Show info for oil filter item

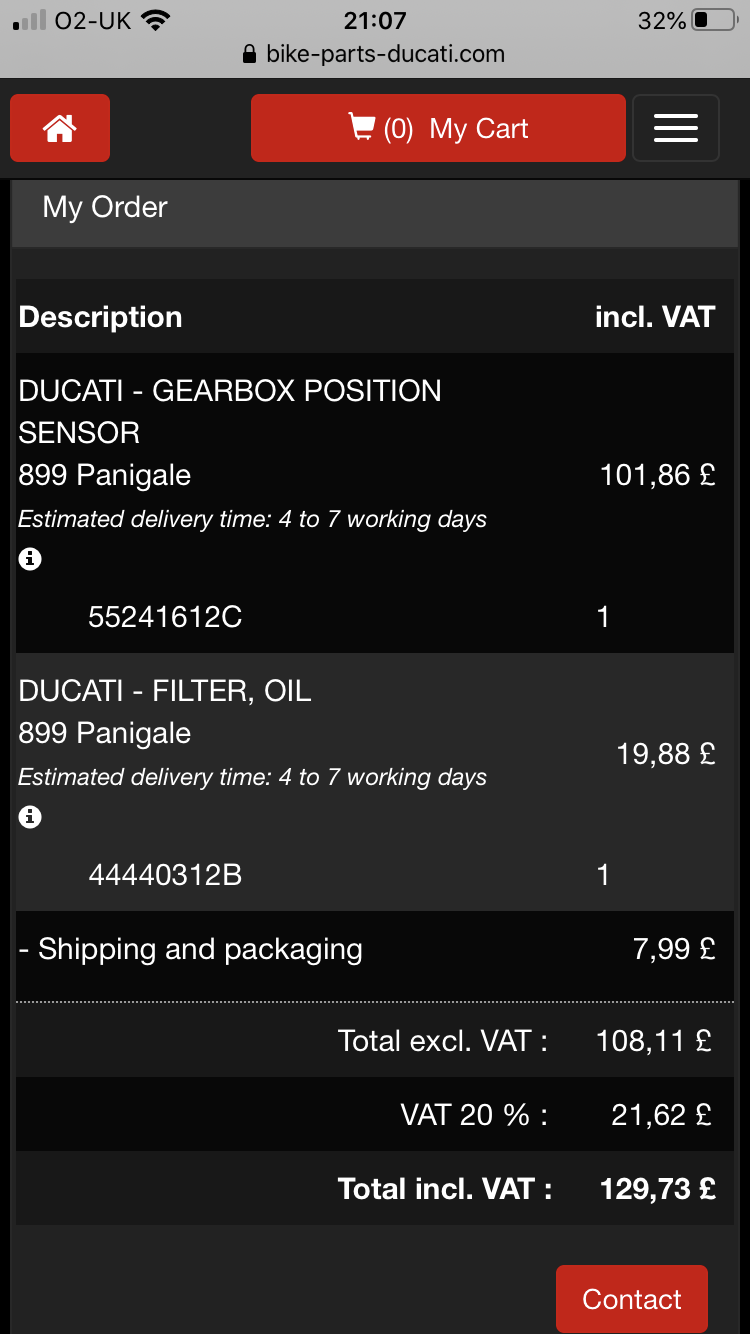point(30,818)
